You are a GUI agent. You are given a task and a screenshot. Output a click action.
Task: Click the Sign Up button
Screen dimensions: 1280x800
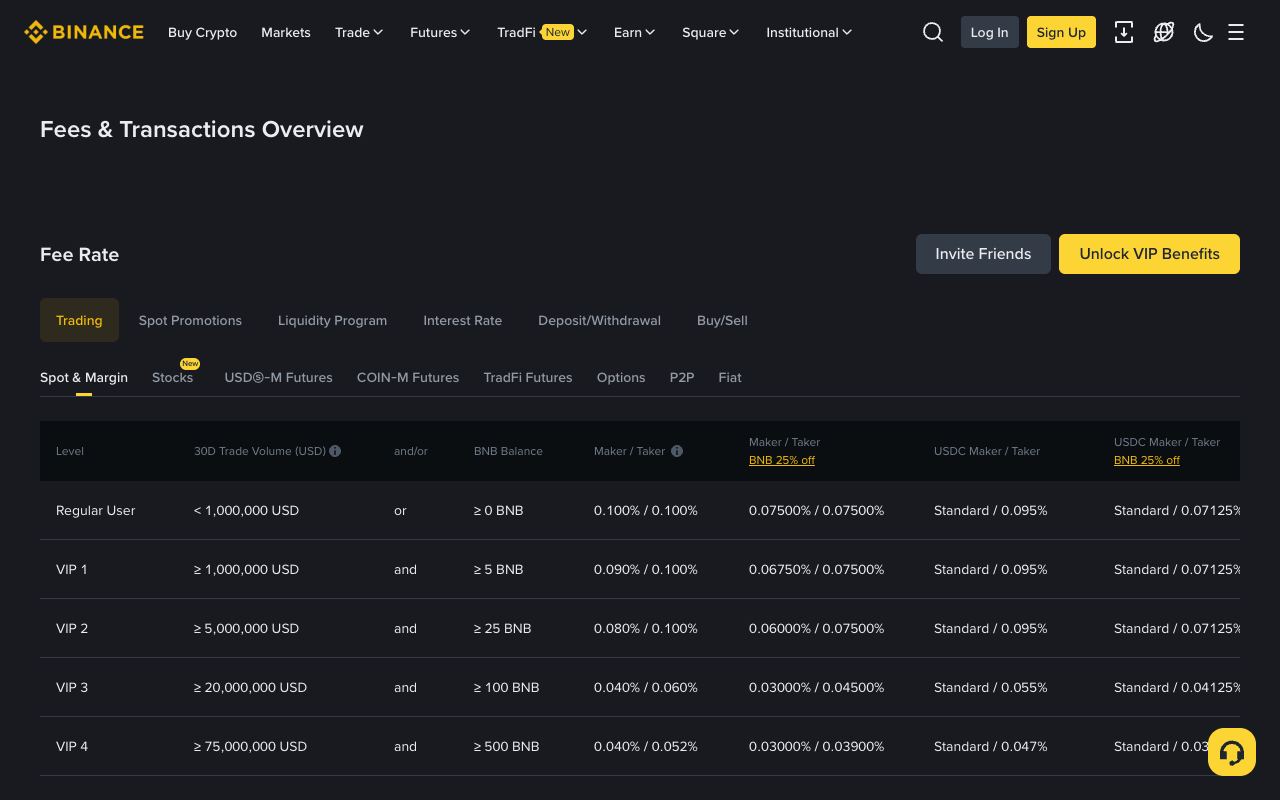tap(1061, 32)
